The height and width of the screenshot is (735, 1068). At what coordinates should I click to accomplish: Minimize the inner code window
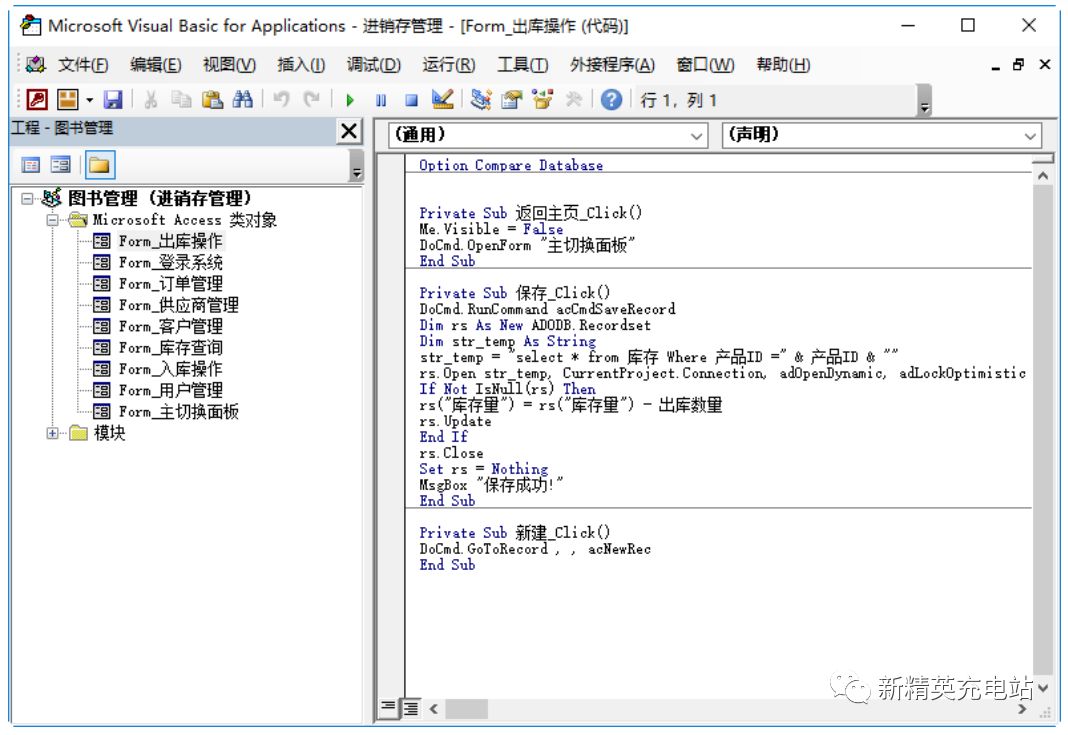(996, 66)
